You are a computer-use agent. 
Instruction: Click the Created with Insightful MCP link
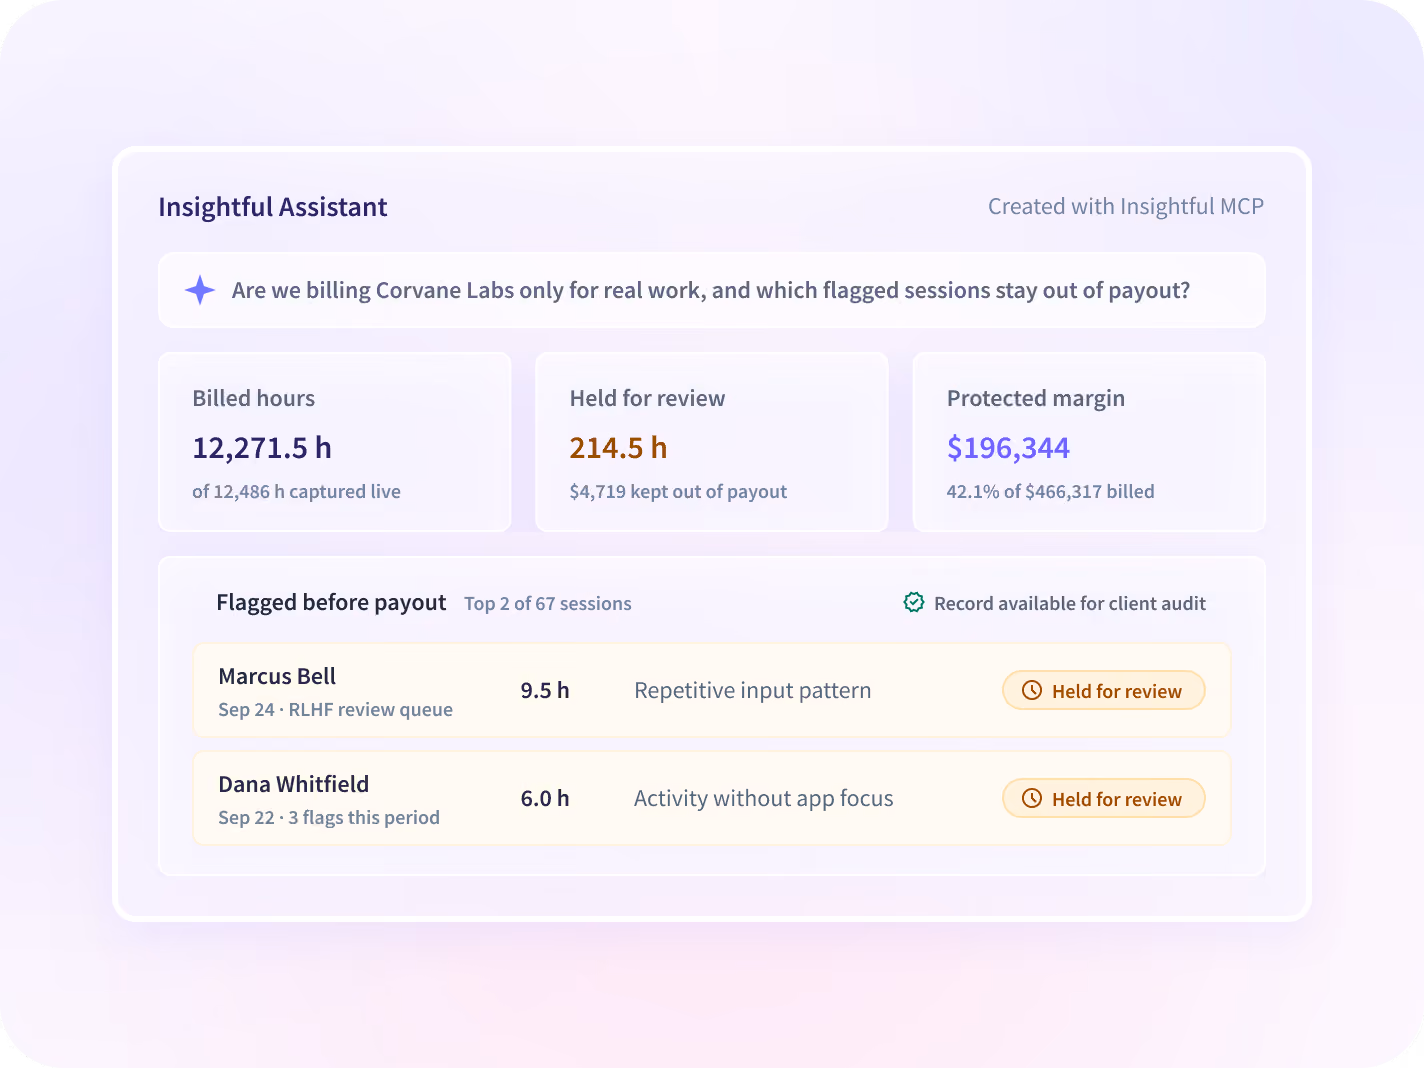point(1126,206)
